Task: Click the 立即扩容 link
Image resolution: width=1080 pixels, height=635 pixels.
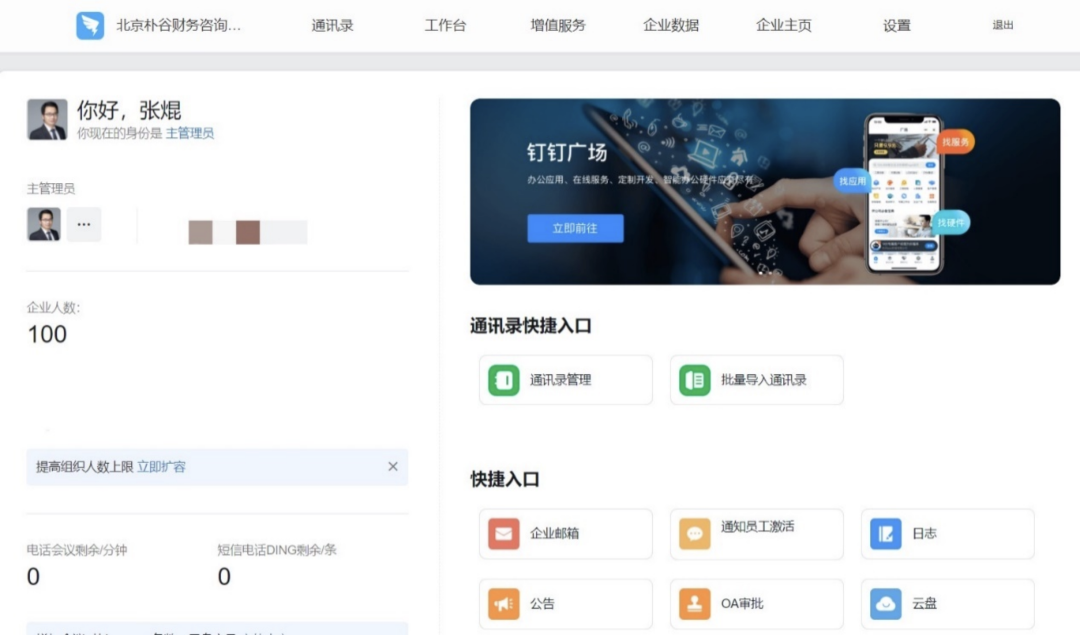Action: [161, 467]
